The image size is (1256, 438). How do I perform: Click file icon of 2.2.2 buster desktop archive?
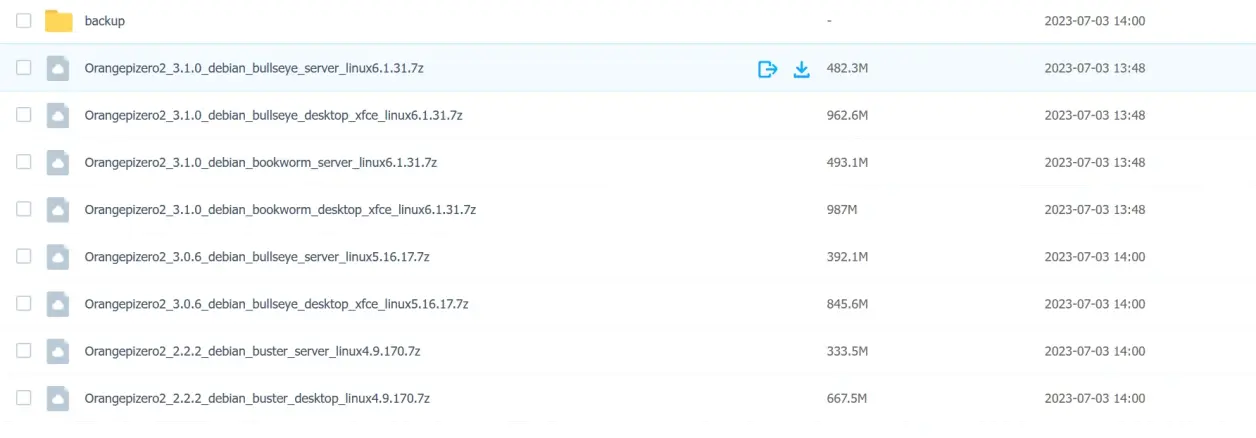point(59,398)
